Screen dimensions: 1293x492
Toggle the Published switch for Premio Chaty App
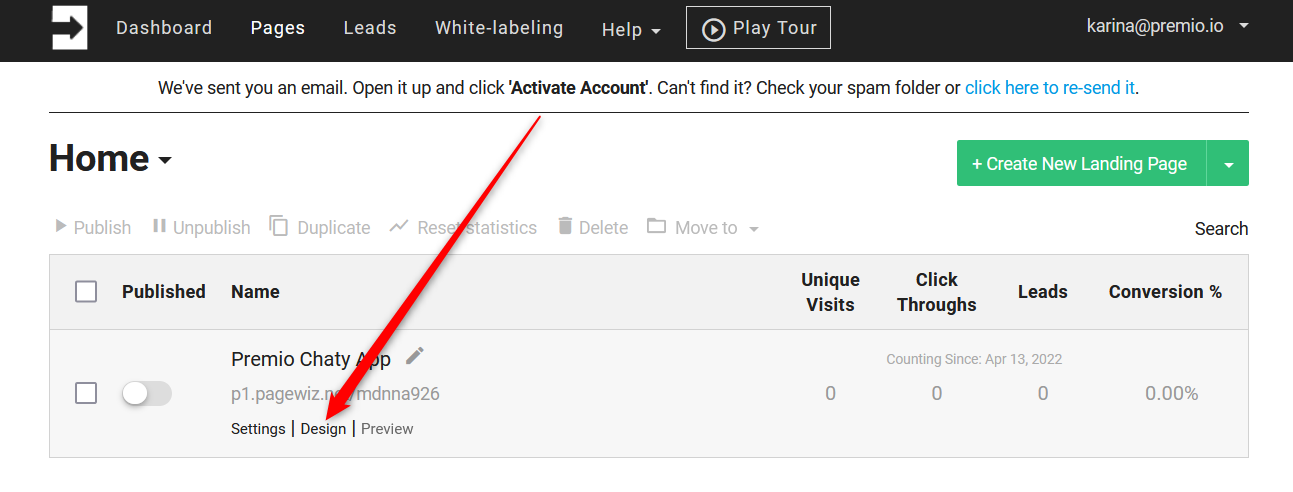point(147,393)
